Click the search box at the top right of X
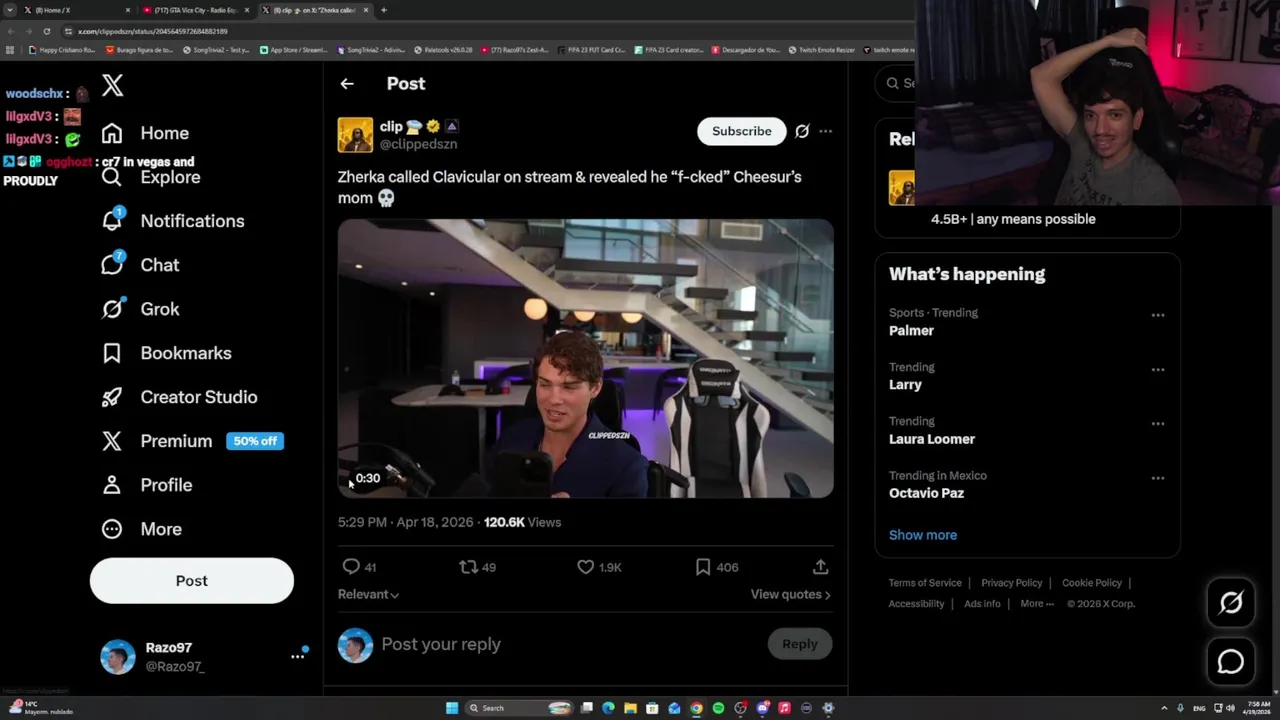Viewport: 1280px width, 720px height. point(895,83)
